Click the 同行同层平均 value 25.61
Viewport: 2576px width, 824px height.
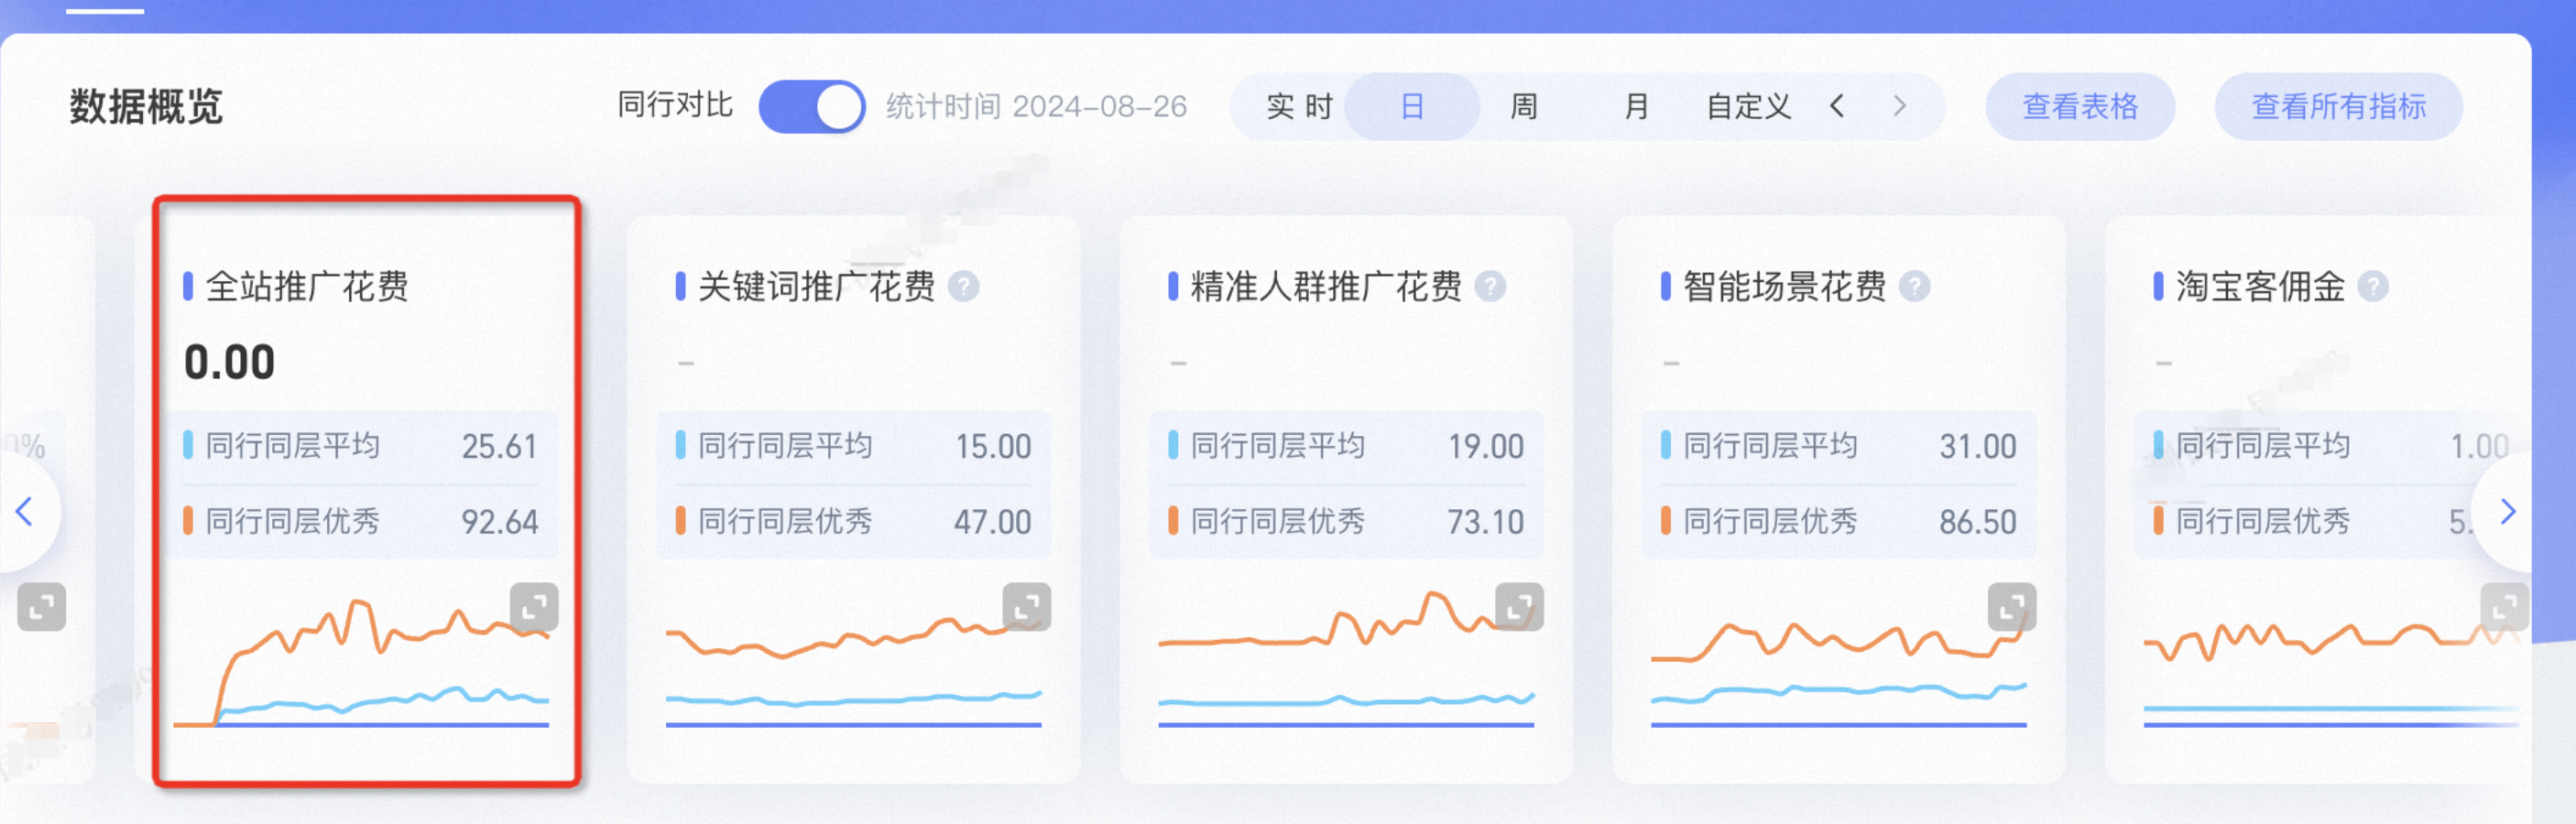pos(499,446)
